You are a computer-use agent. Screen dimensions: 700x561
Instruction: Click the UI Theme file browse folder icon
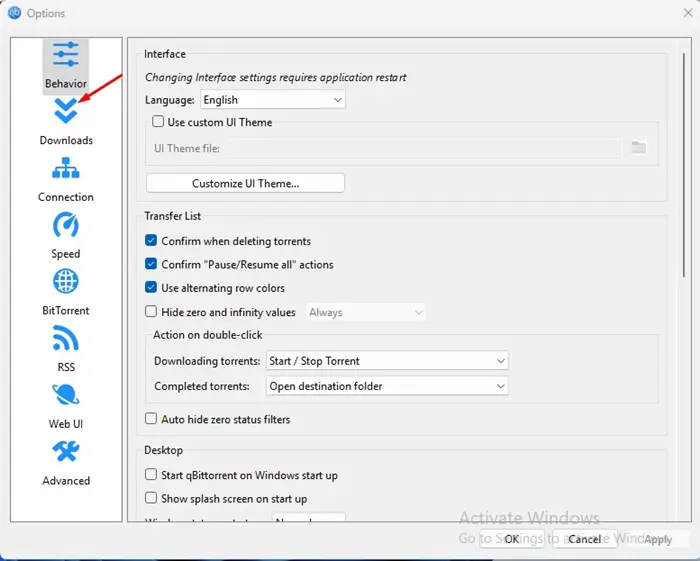click(638, 147)
